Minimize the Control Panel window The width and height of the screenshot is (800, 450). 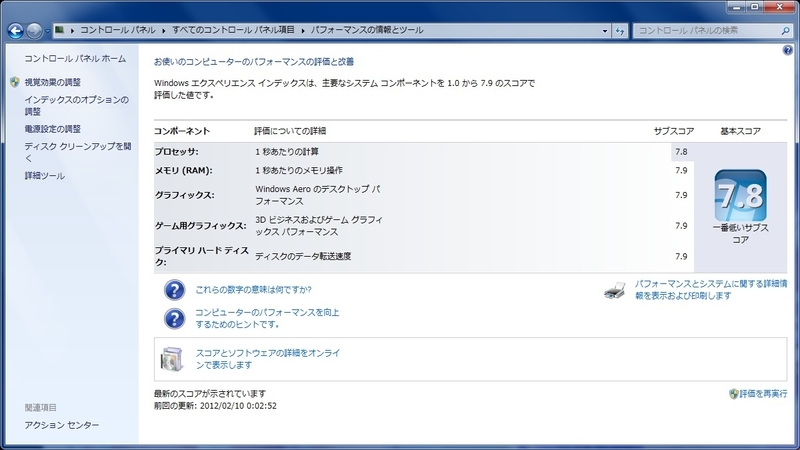click(x=736, y=7)
